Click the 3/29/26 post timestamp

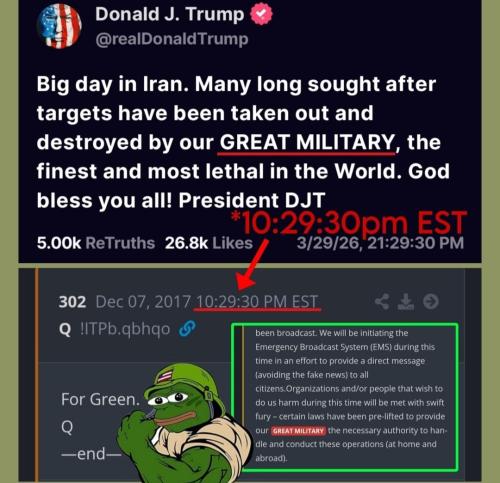tap(380, 243)
